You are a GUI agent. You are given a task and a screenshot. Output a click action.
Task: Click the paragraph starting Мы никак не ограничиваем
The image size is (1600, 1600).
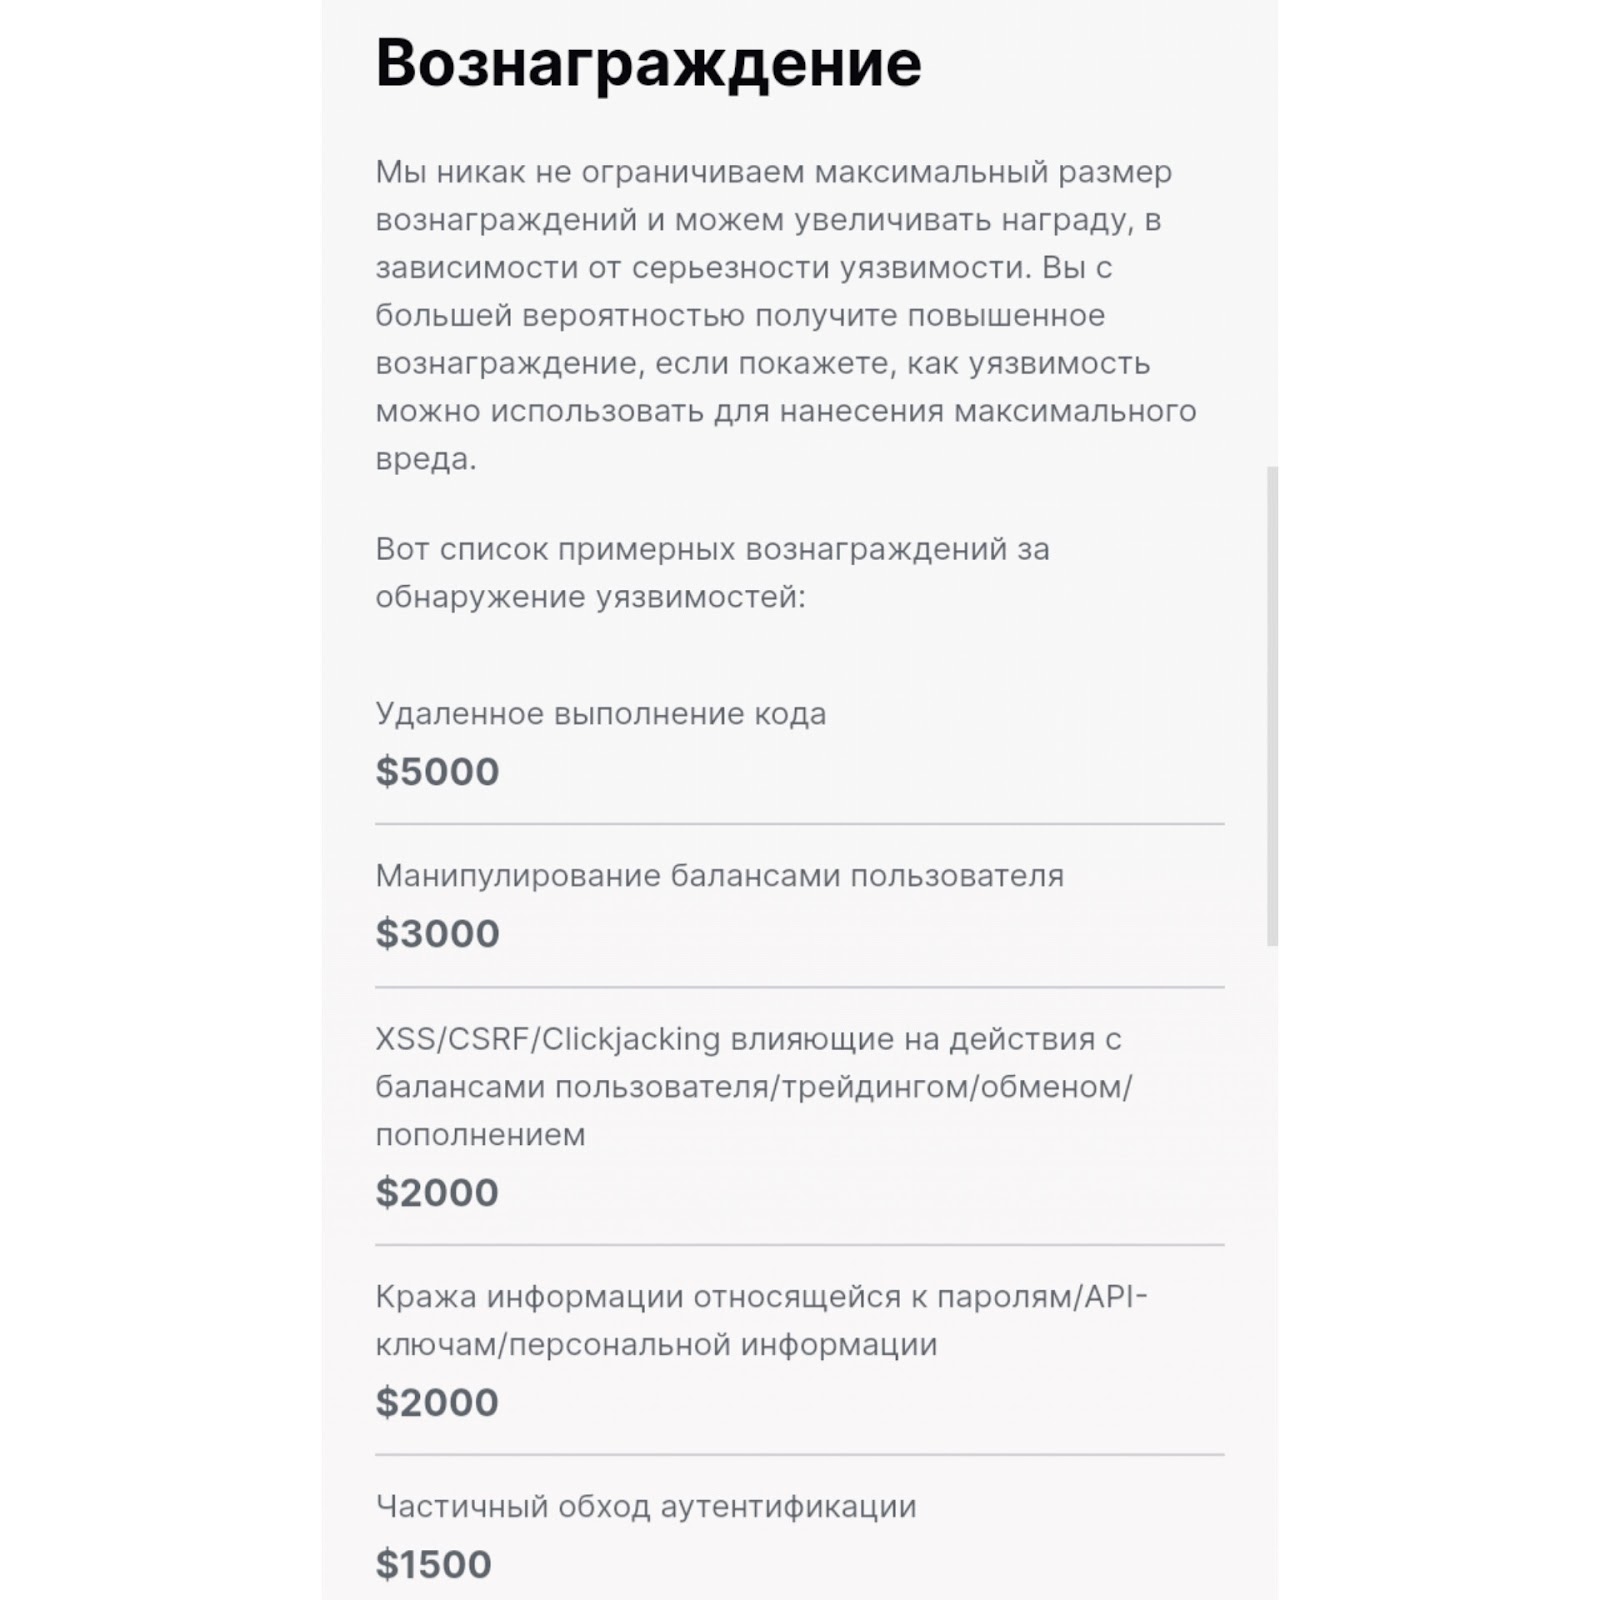tap(785, 315)
